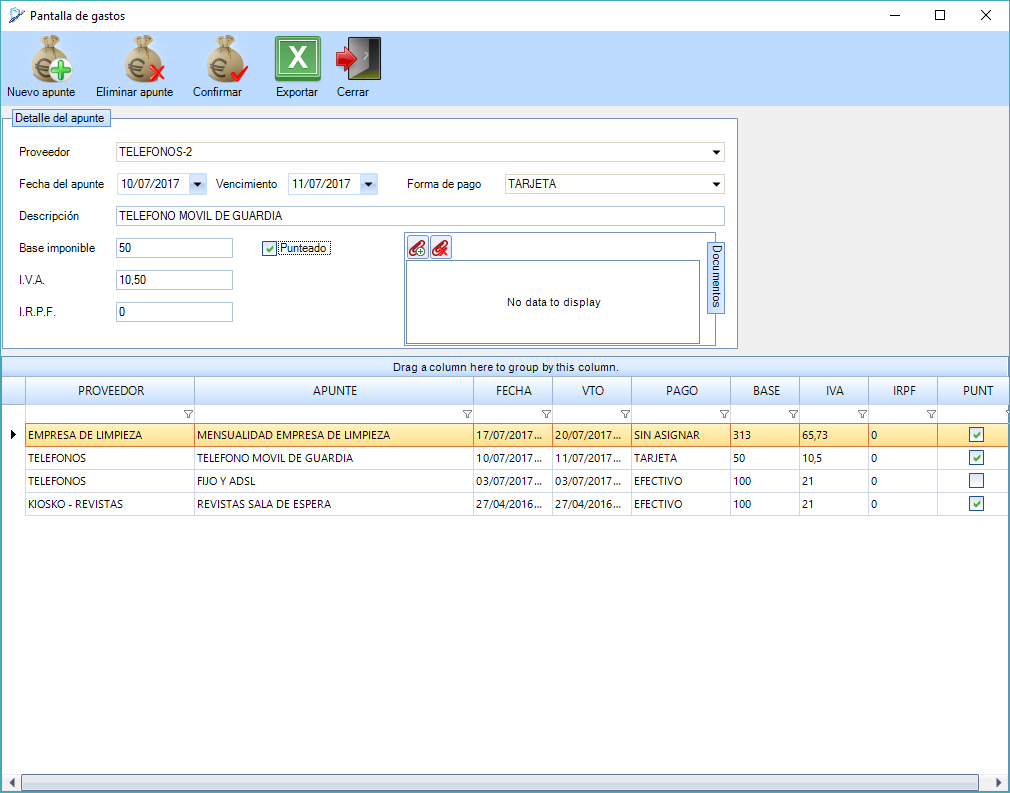Expand the Proveedor dropdown list

[716, 152]
